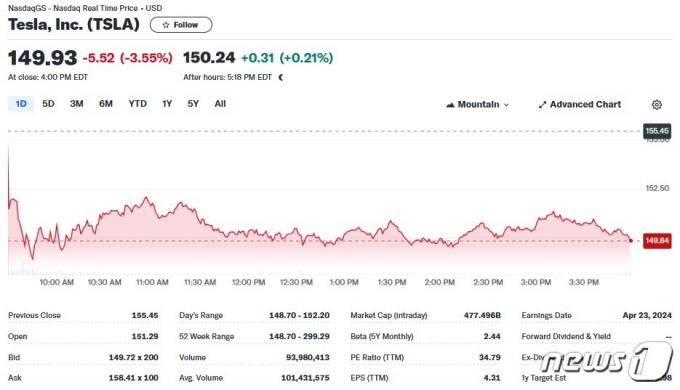Viewport: 680px width, 390px height.
Task: Click the Ask value 158.41 x 100
Action: pos(133,378)
